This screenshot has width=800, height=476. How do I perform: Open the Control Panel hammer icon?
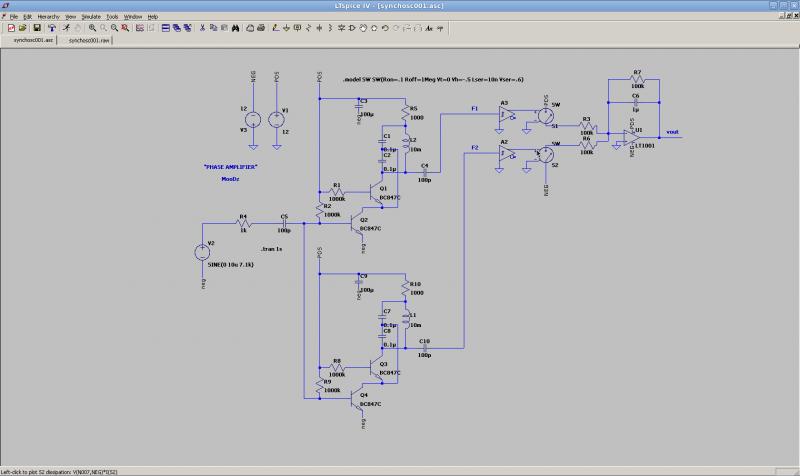pyautogui.click(x=50, y=28)
